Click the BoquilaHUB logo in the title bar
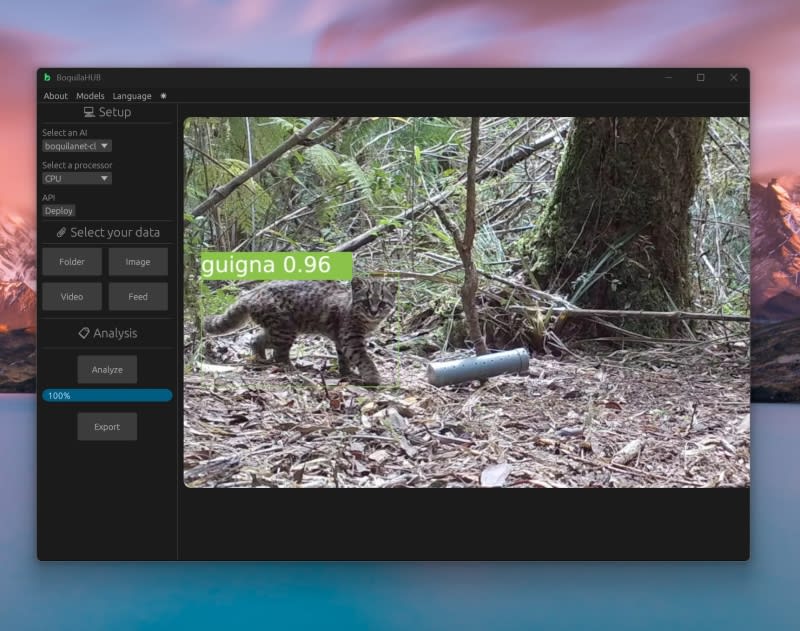 point(47,77)
